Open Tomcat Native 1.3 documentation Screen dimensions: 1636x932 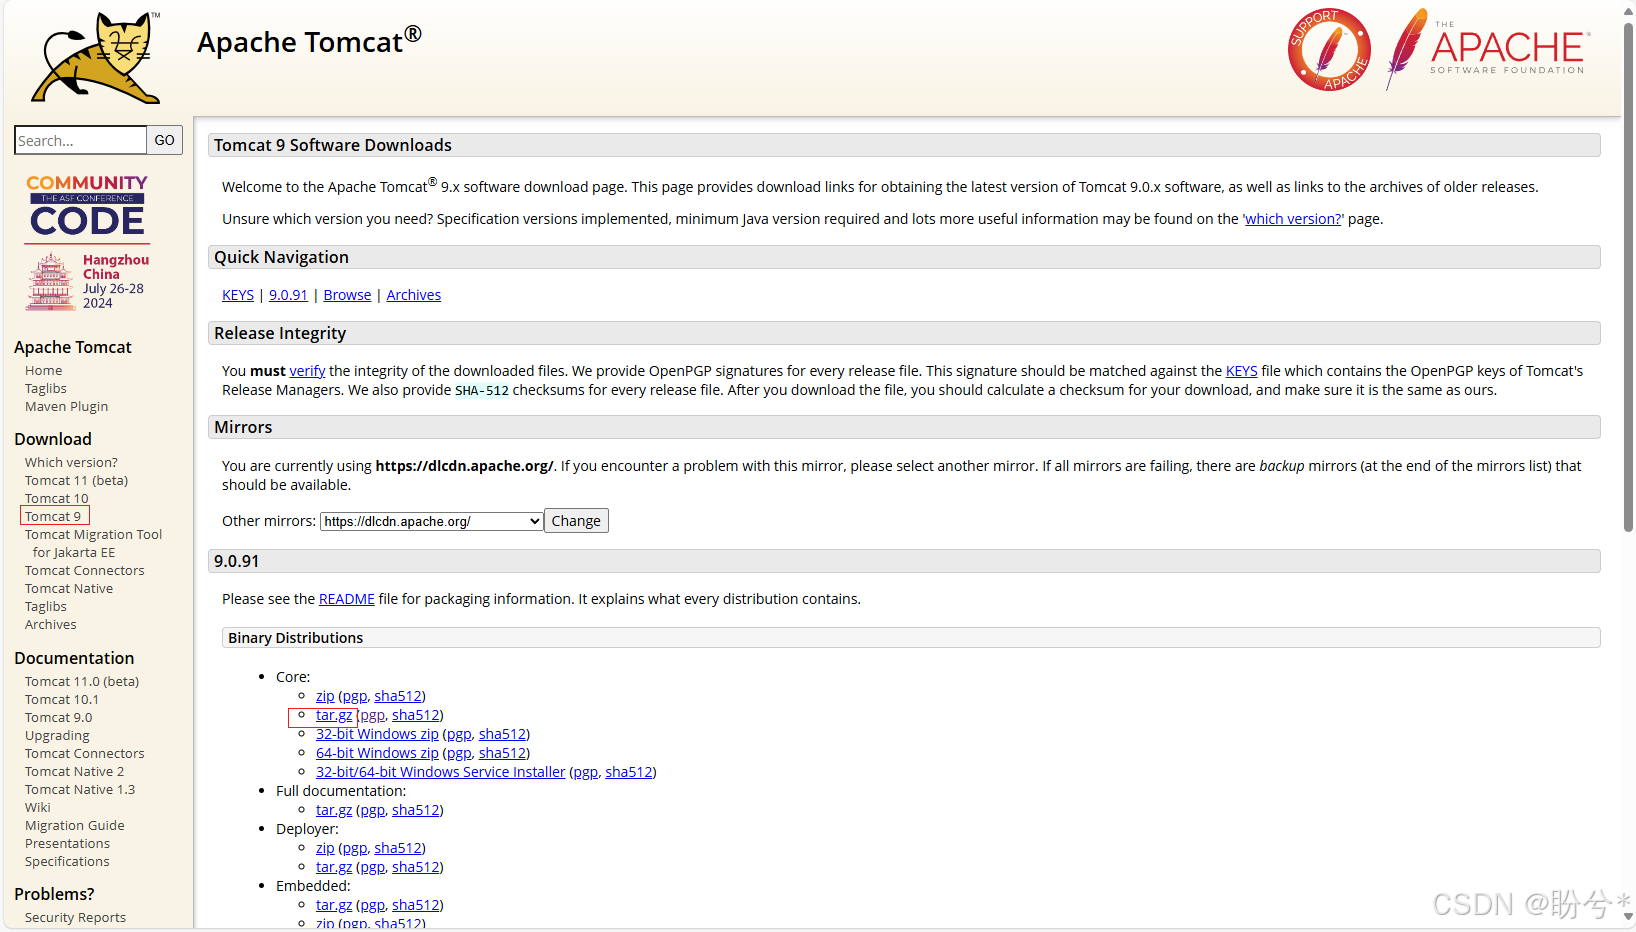[x=80, y=789]
